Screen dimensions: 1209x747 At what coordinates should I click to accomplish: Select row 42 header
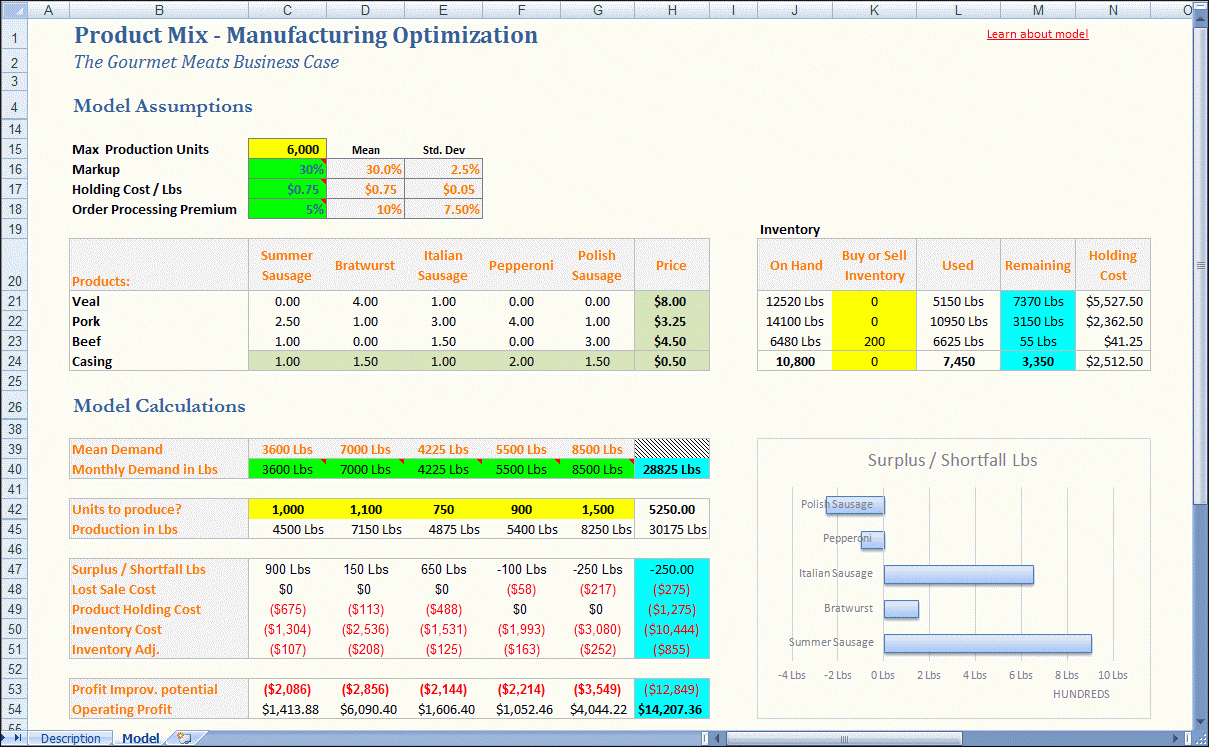tap(14, 509)
